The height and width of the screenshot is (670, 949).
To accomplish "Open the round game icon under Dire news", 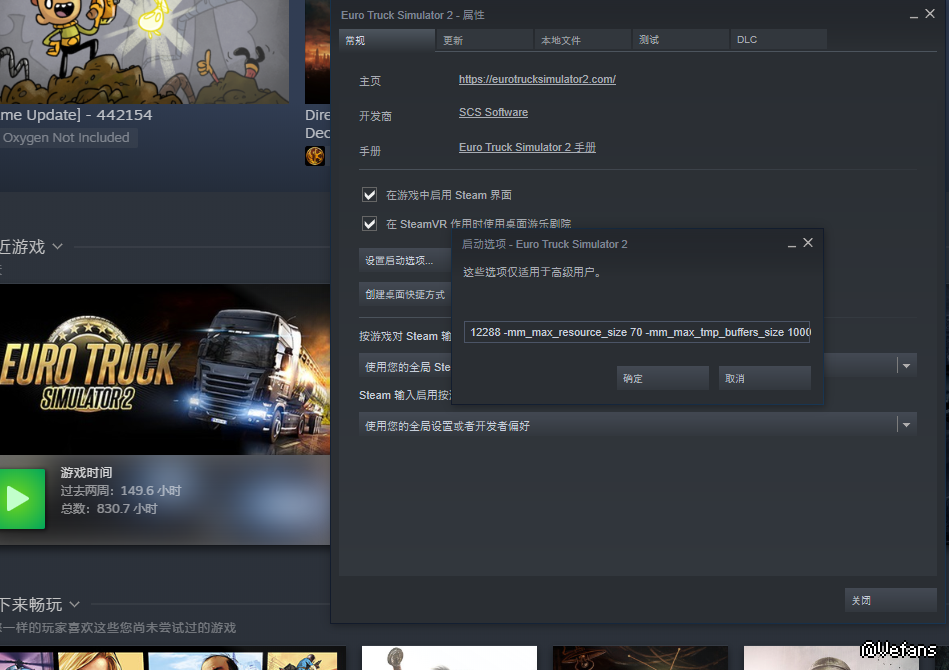I will (315, 156).
